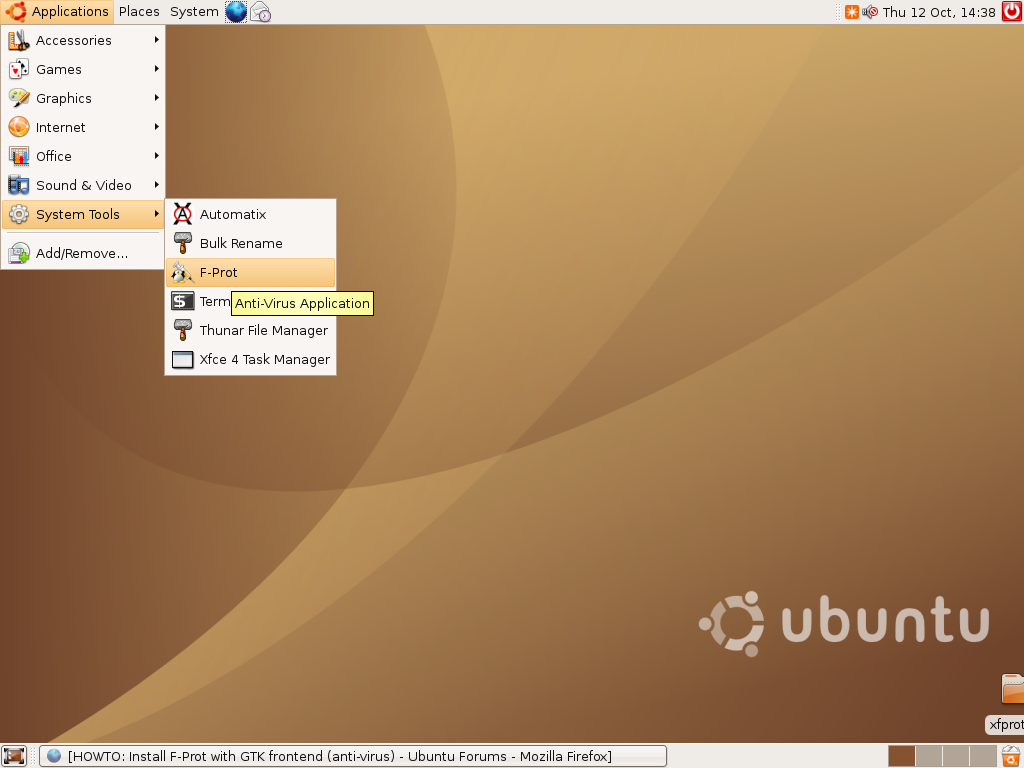The height and width of the screenshot is (768, 1024).
Task: Click the Show Desktop button in bottom panel
Action: click(x=14, y=756)
